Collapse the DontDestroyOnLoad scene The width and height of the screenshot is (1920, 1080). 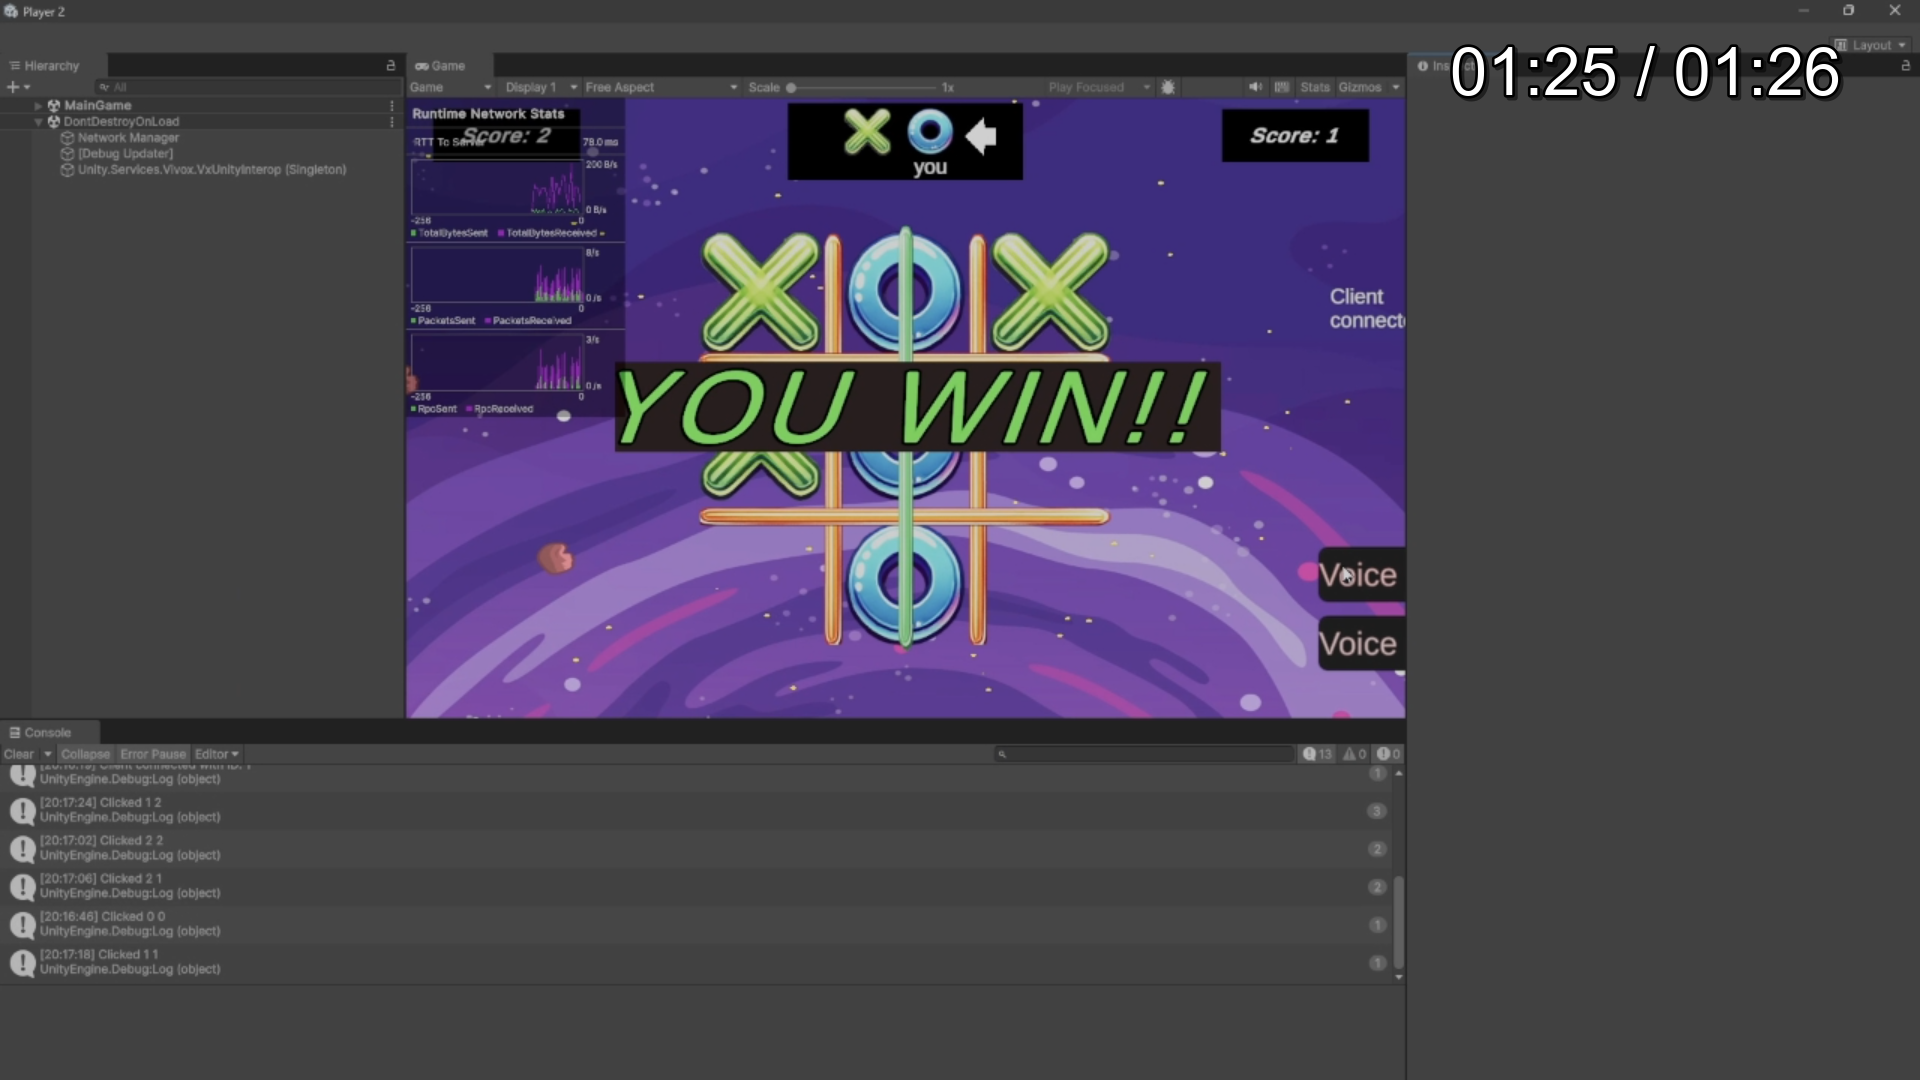click(x=38, y=121)
